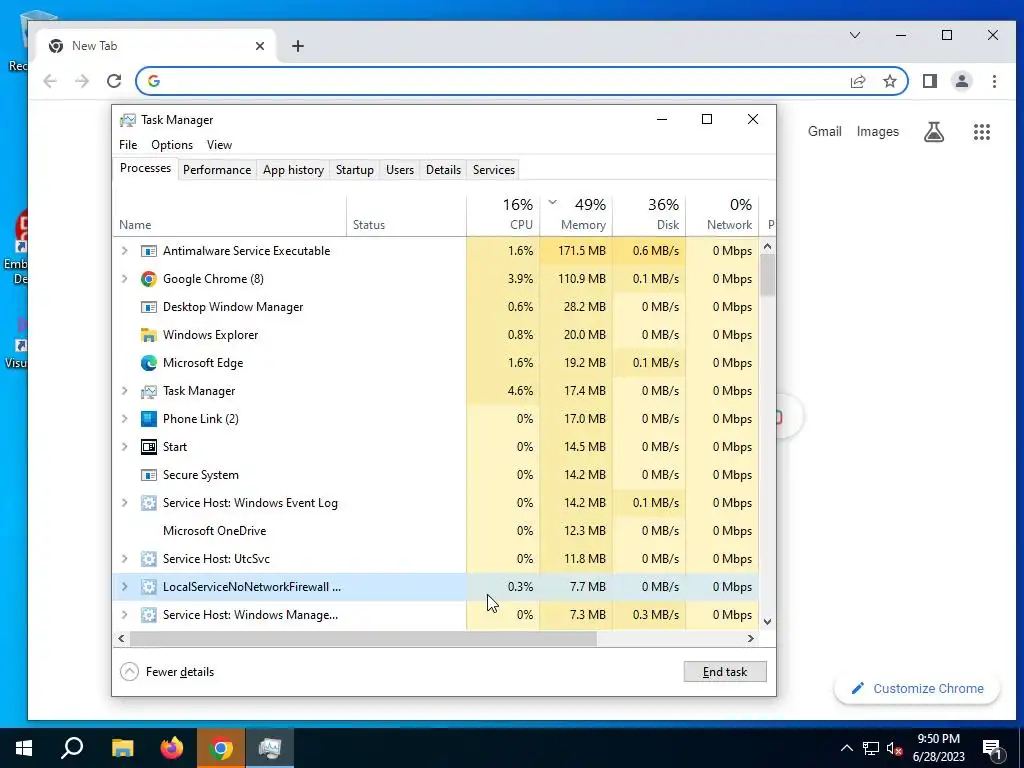
Task: Expand Service Host: UtcSvc row
Action: click(124, 559)
